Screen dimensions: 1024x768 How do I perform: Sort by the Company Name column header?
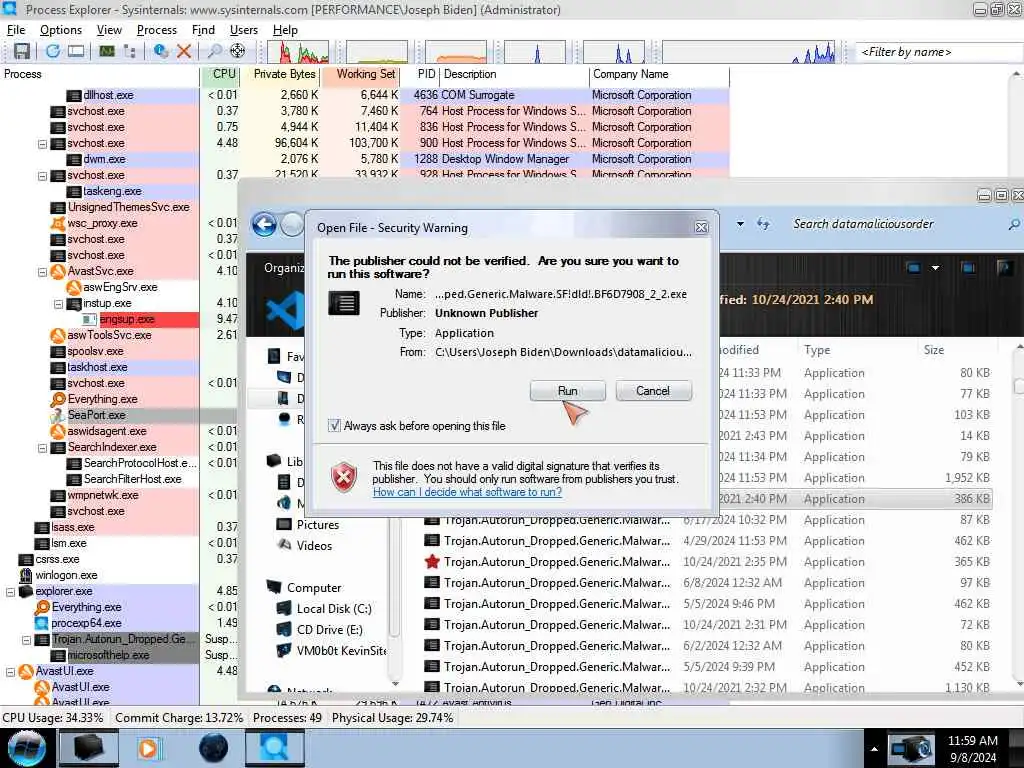pos(659,74)
